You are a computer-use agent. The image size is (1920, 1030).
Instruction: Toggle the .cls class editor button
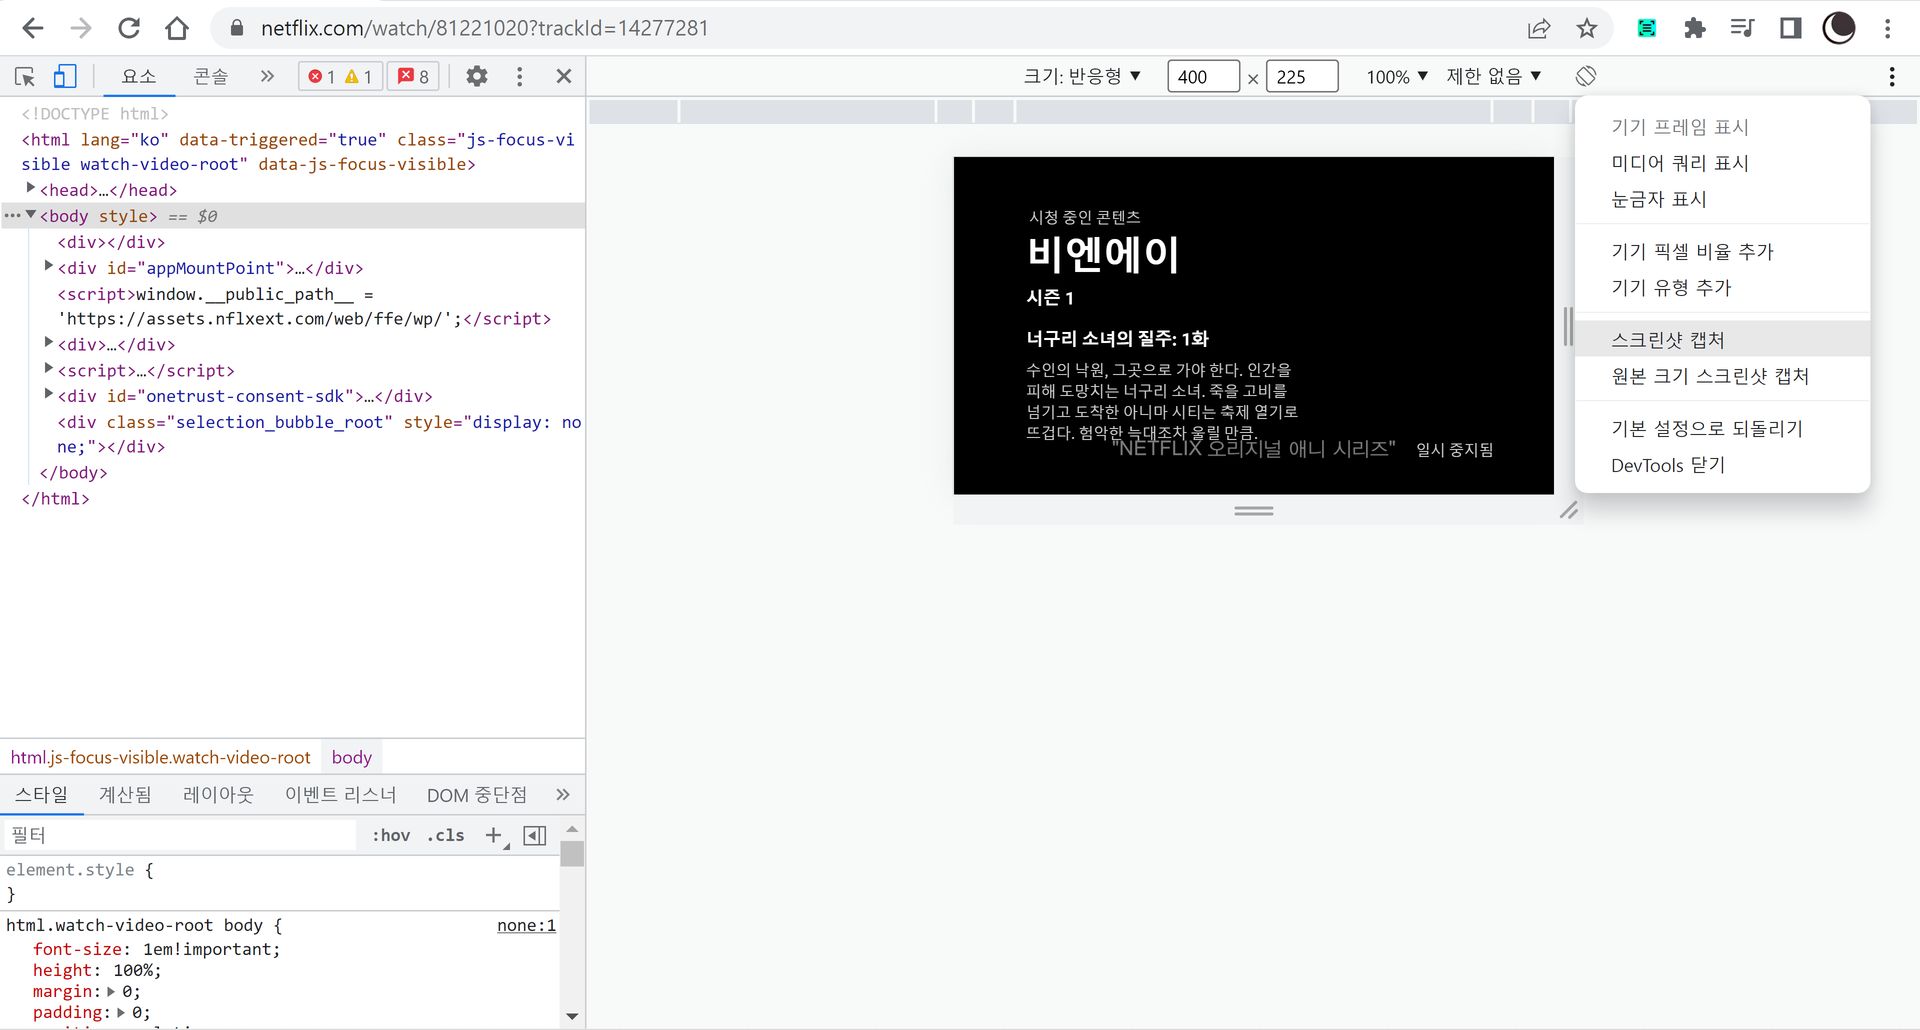click(x=445, y=835)
